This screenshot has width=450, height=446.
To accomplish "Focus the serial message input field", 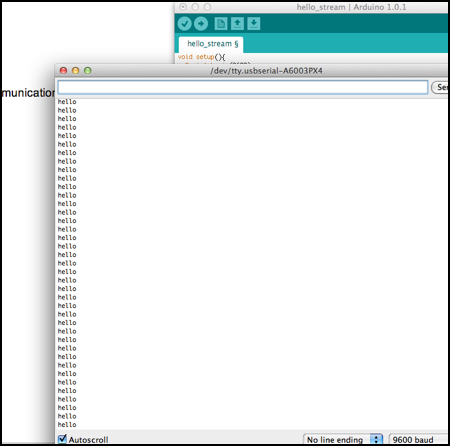I will pos(243,87).
